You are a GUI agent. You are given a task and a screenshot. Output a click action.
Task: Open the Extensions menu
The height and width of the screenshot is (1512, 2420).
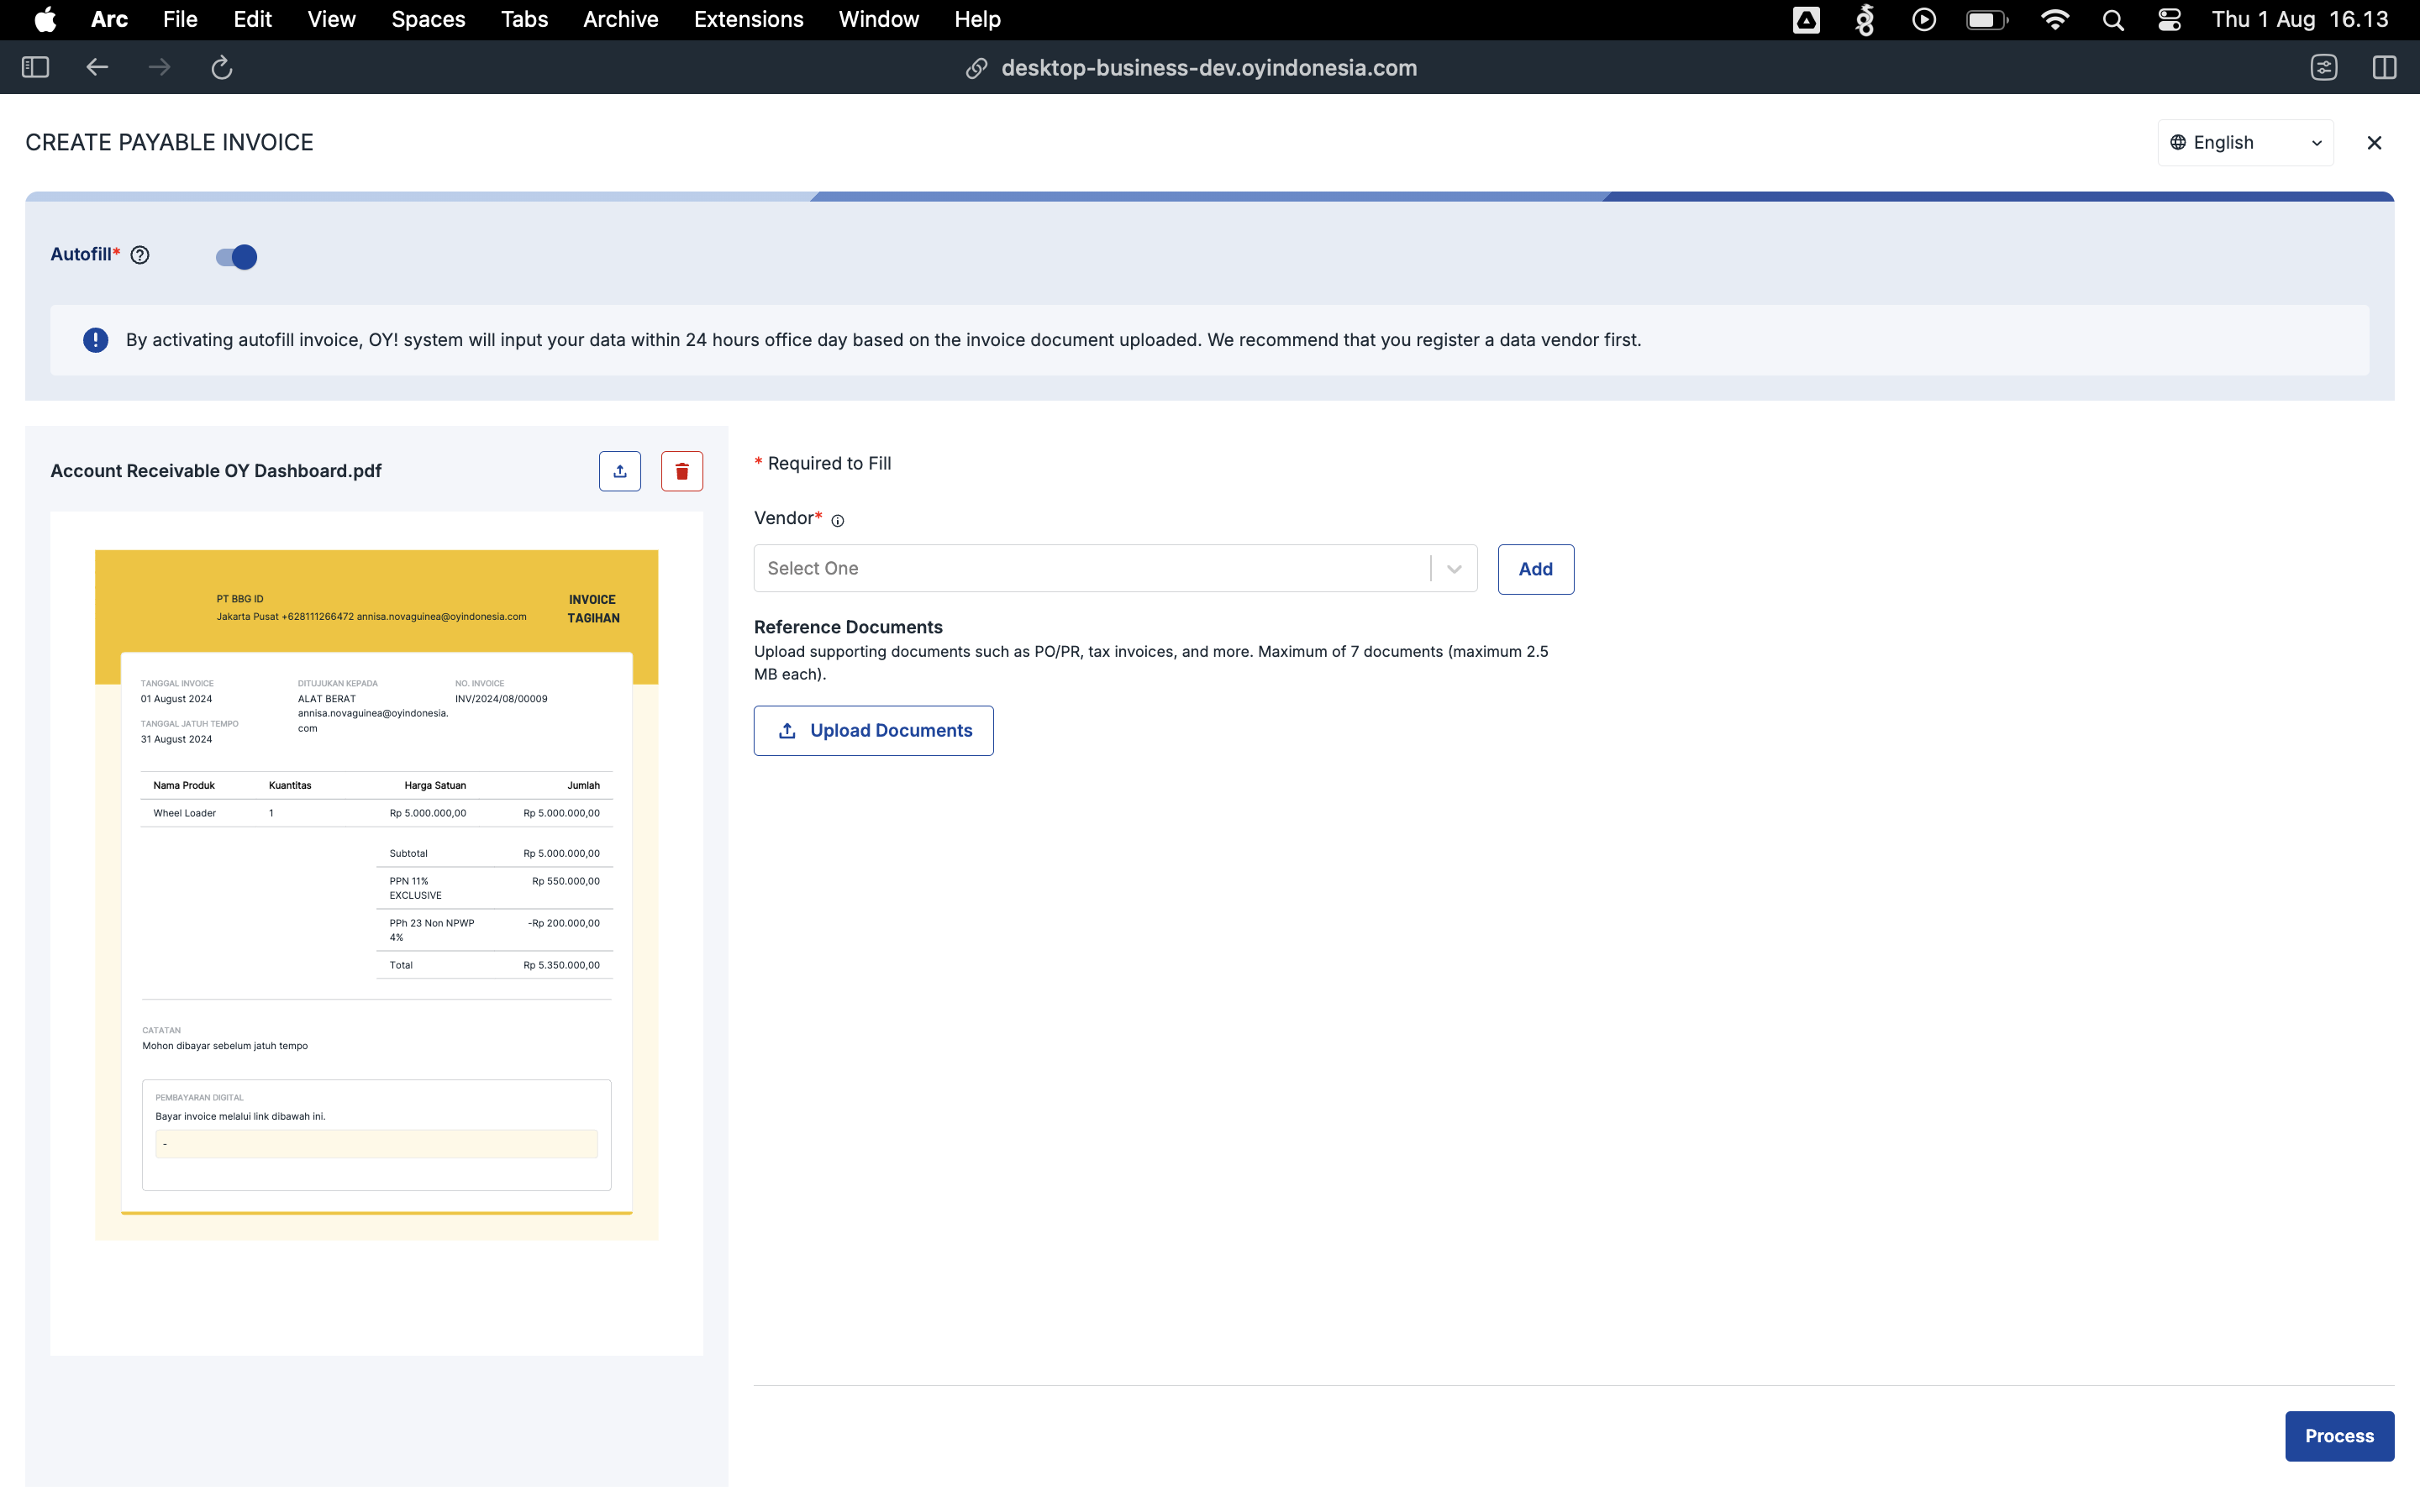(748, 19)
